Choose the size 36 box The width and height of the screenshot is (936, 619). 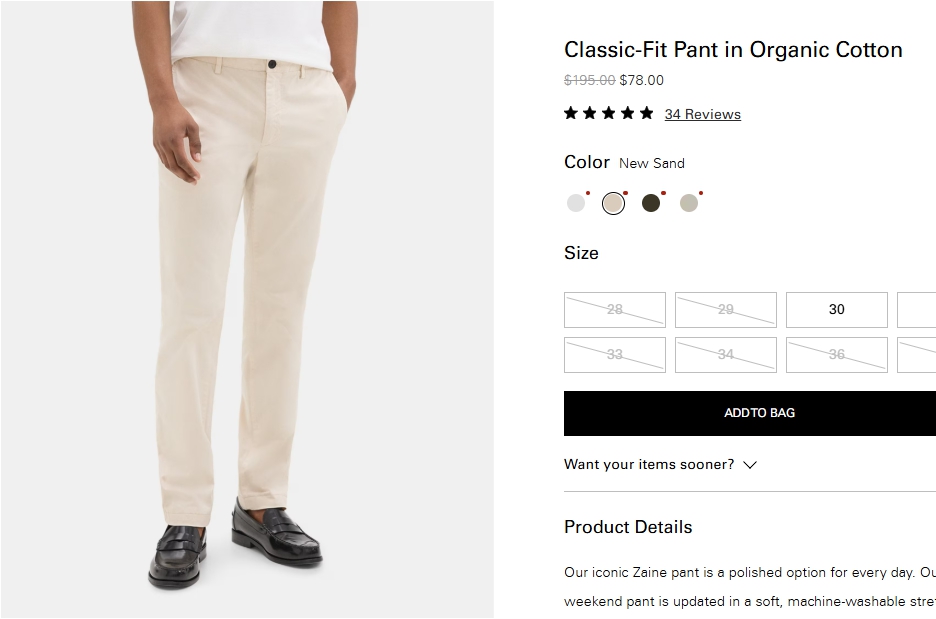pos(836,355)
